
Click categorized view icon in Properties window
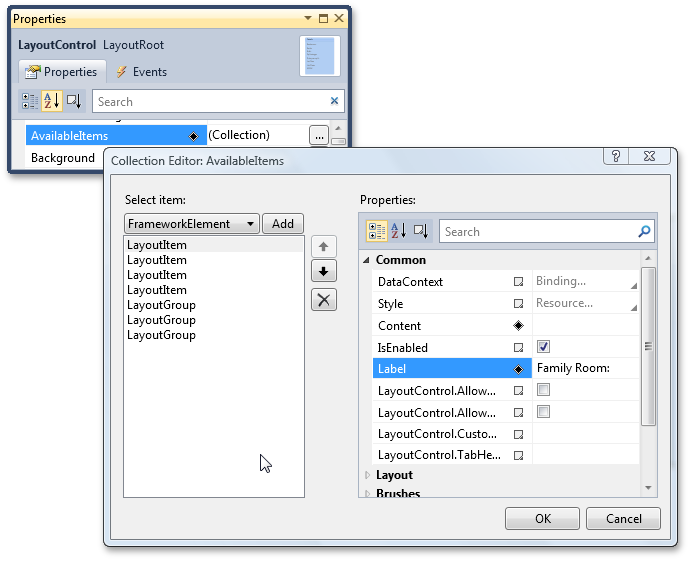coord(30,101)
